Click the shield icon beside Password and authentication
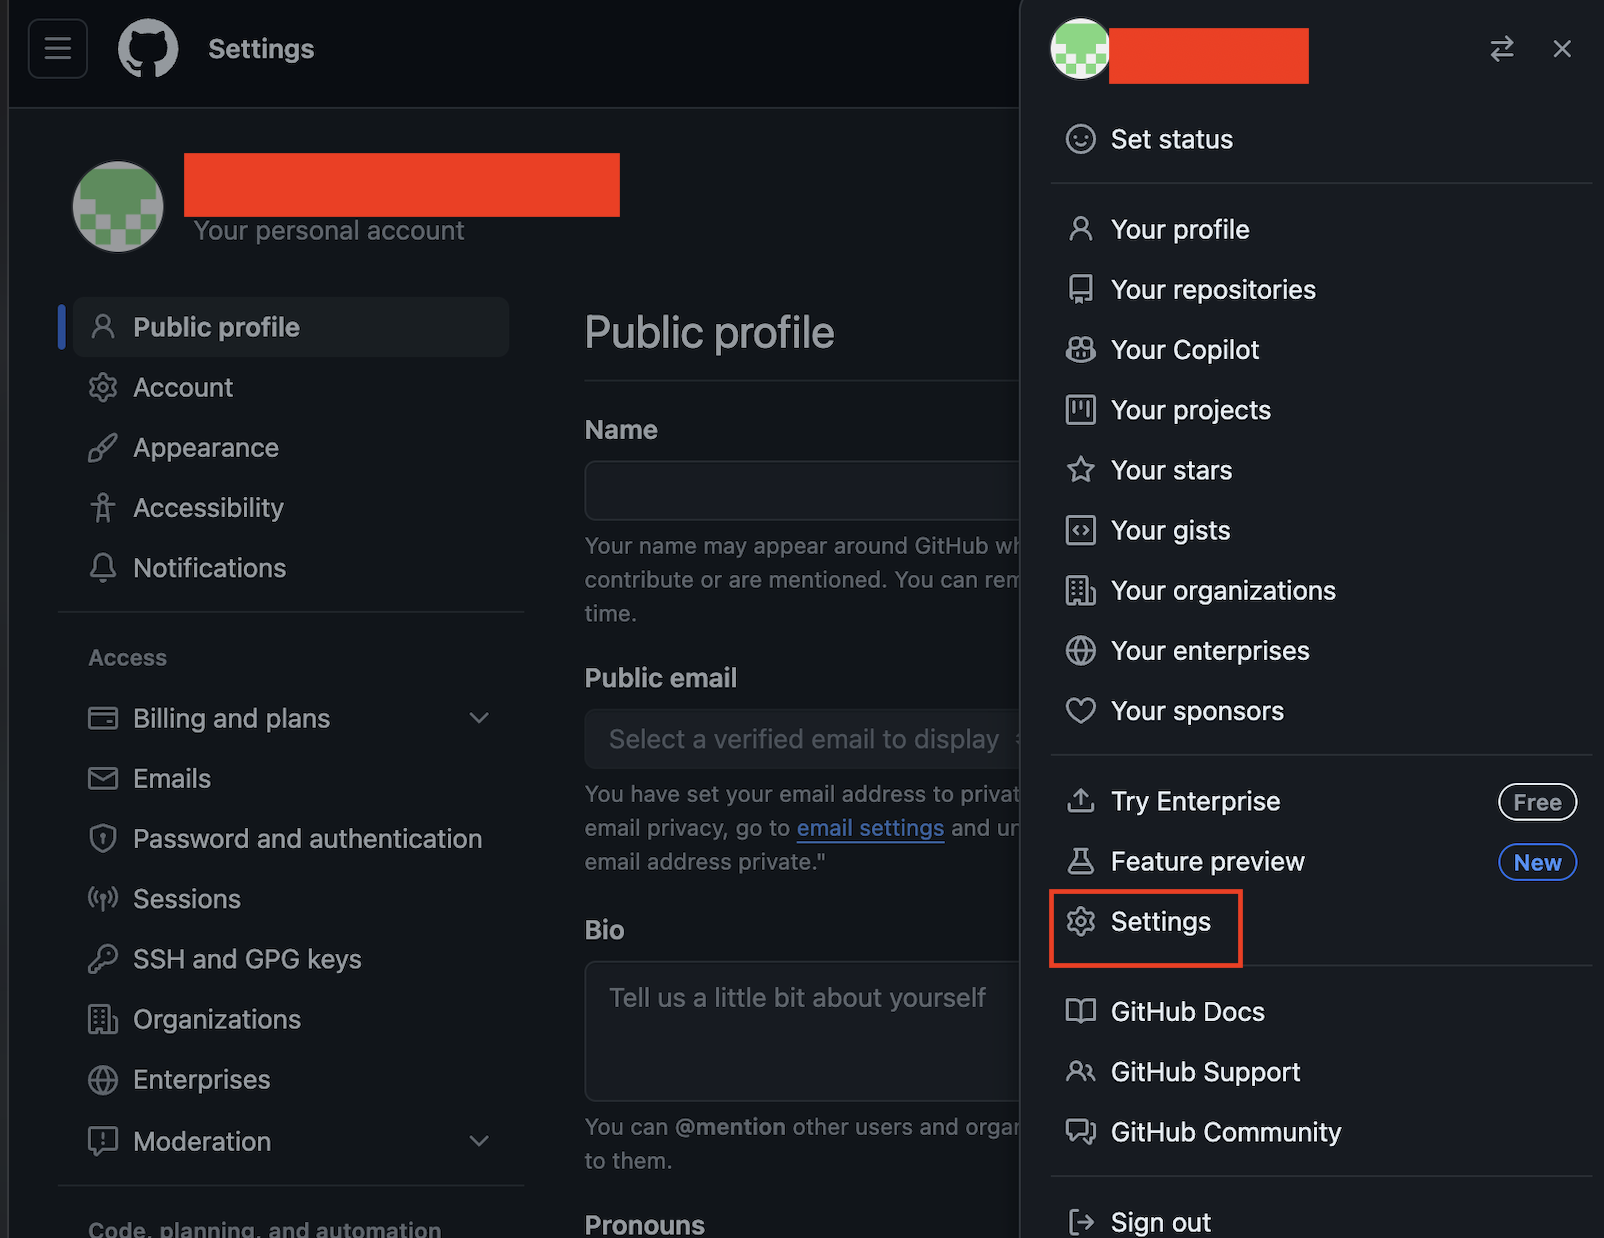 [x=103, y=838]
